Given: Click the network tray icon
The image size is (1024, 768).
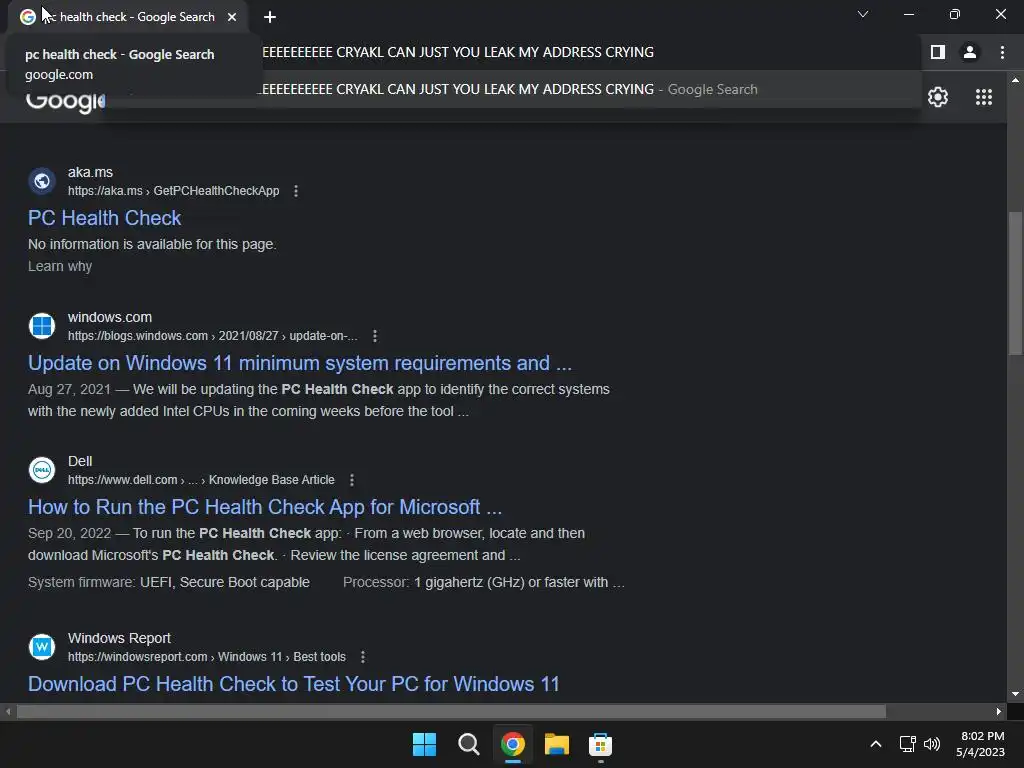Looking at the screenshot, I should pyautogui.click(x=907, y=744).
